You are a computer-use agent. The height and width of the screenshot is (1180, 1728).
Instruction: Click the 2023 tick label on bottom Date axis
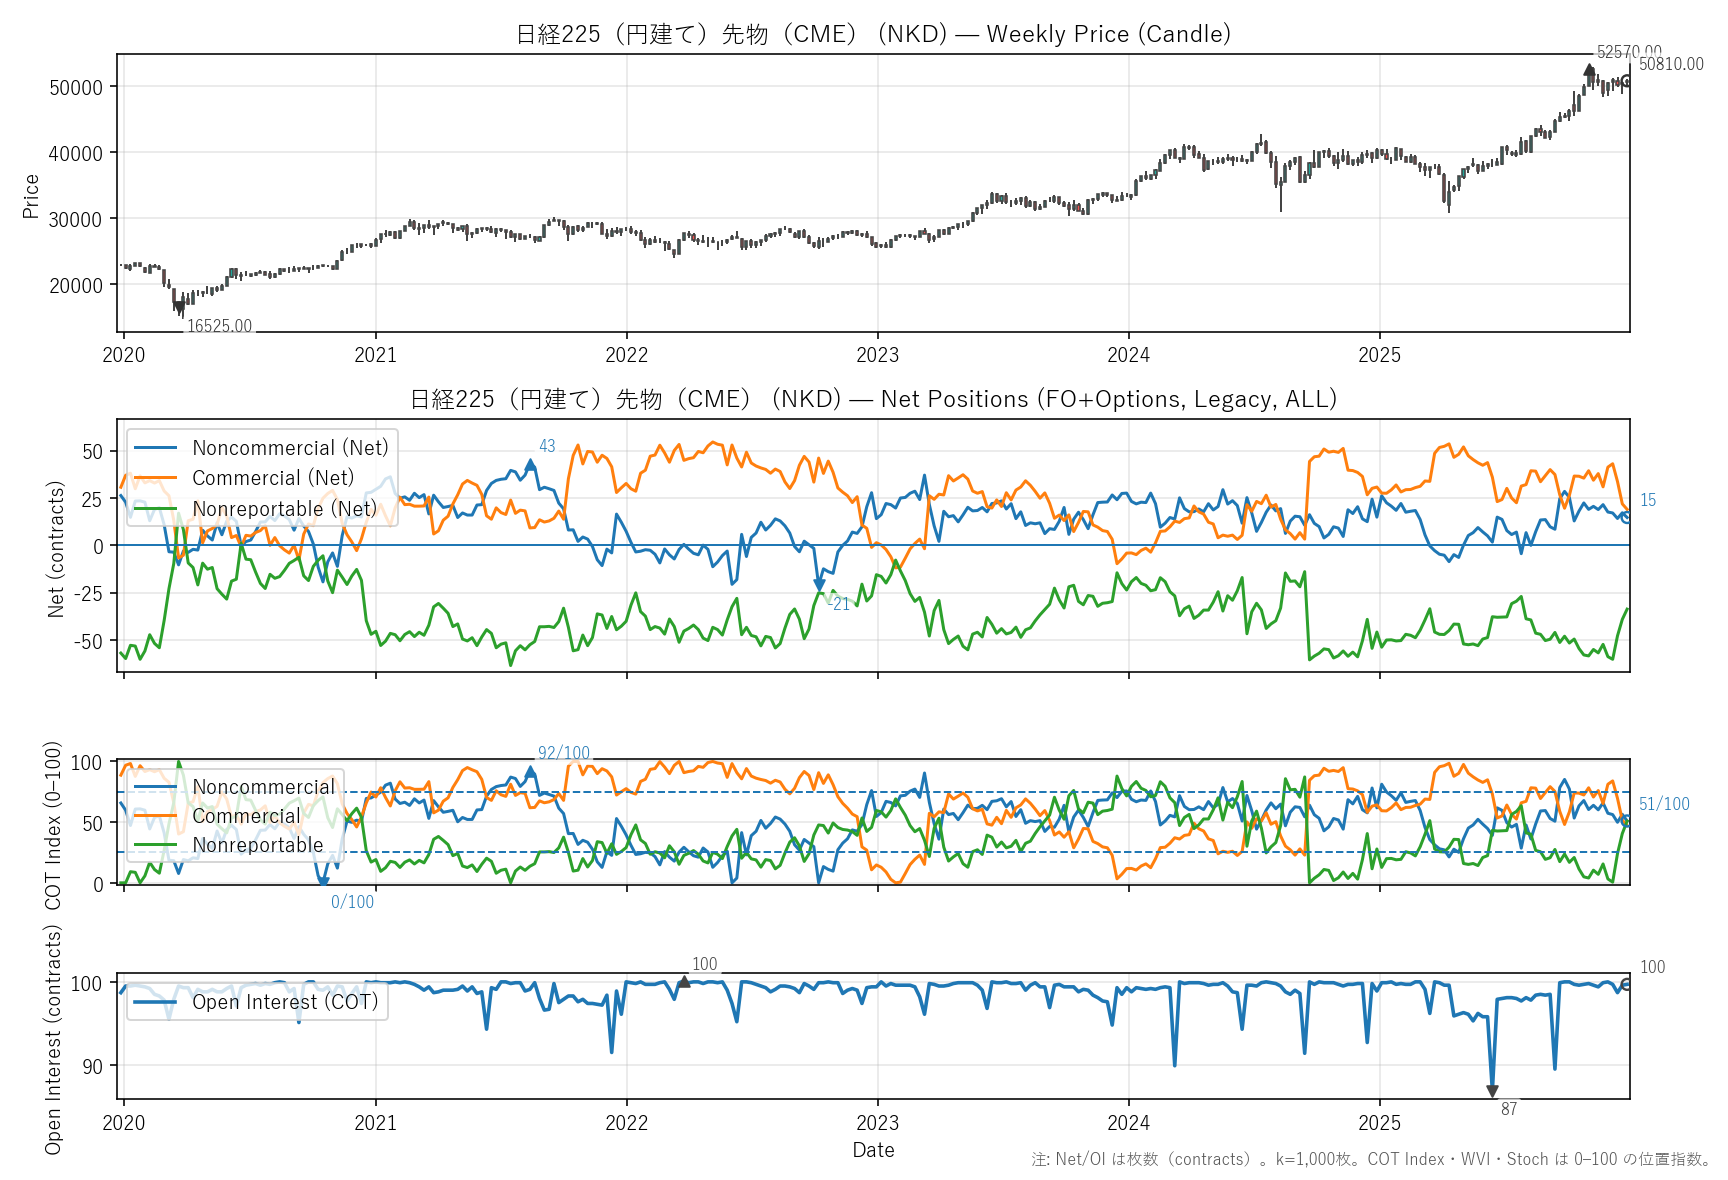[877, 1122]
